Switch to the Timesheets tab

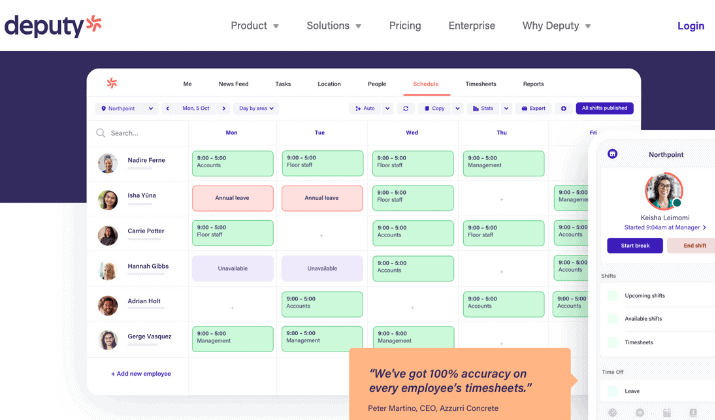pos(481,84)
